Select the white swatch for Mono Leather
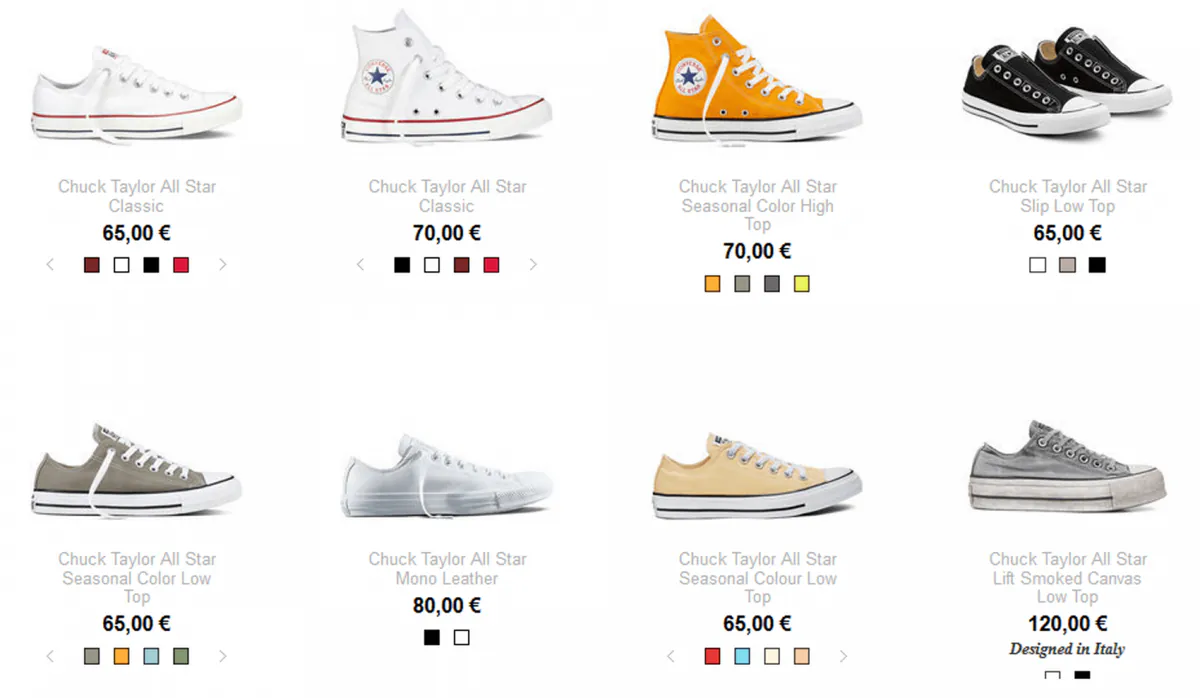This screenshot has height=698, width=1200. point(461,637)
